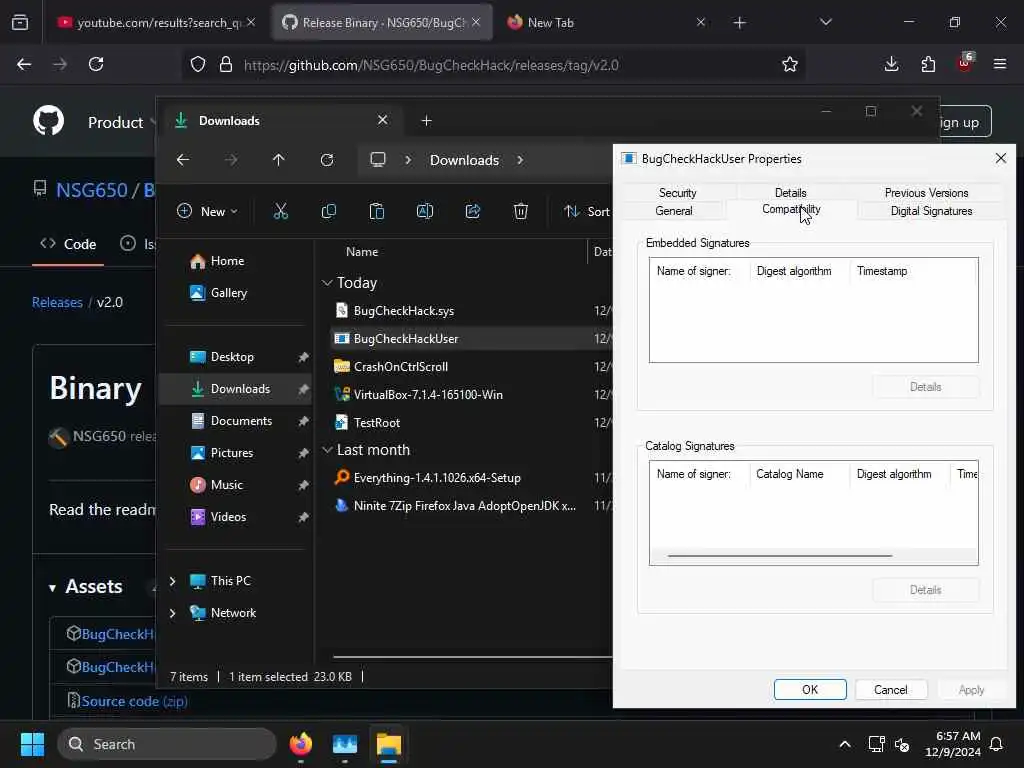Switch to the New Tab in Firefox
The image size is (1024, 768).
[x=605, y=23]
